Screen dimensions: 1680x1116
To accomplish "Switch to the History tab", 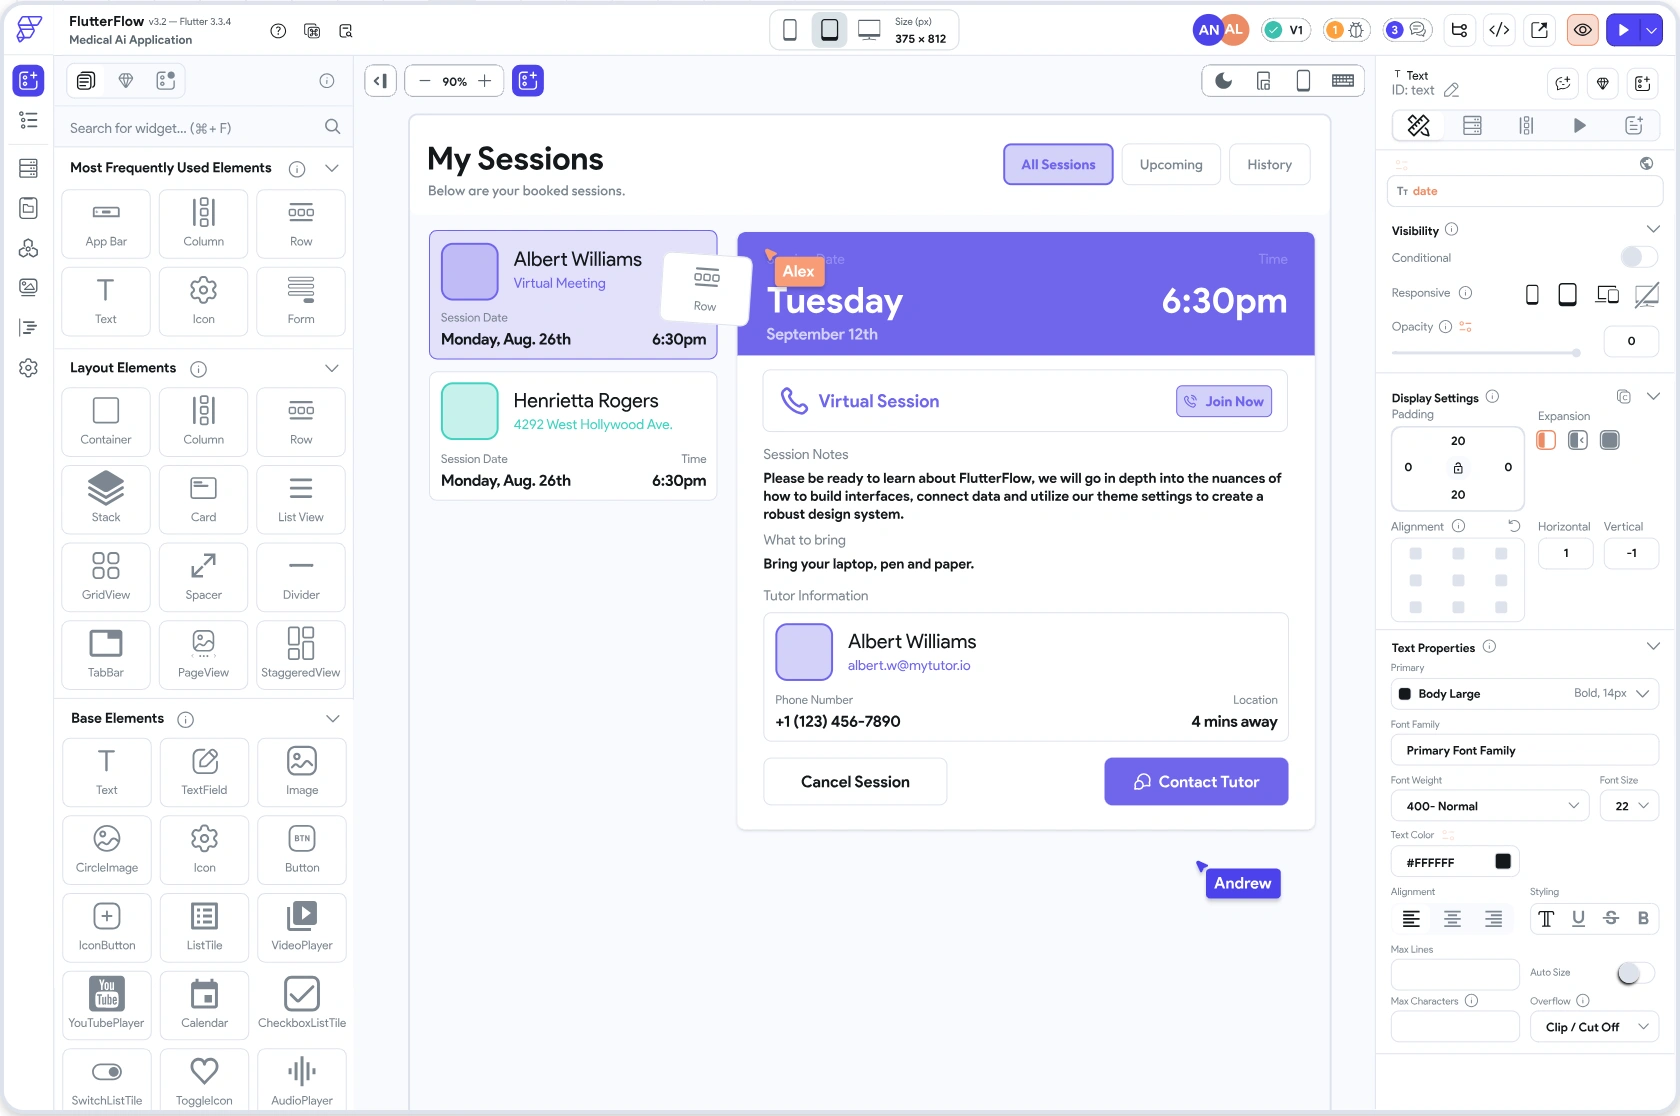I will click(x=1269, y=165).
